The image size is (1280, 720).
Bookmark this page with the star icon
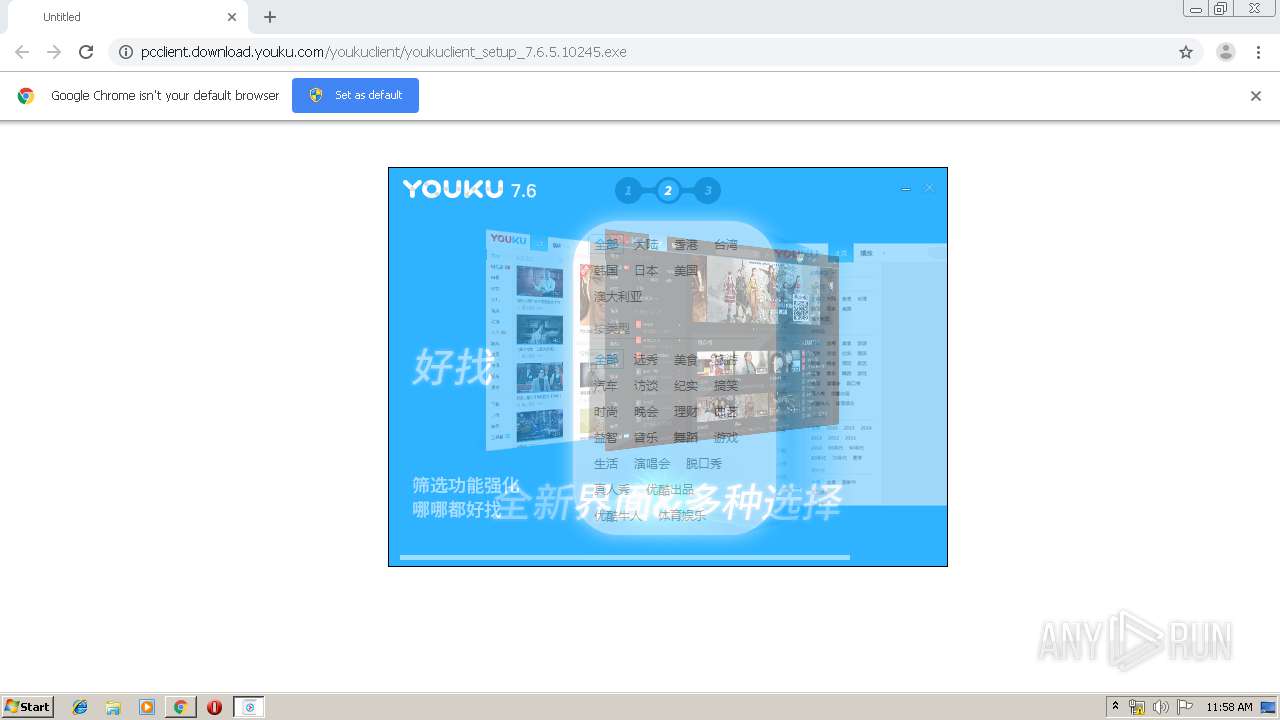click(1186, 52)
